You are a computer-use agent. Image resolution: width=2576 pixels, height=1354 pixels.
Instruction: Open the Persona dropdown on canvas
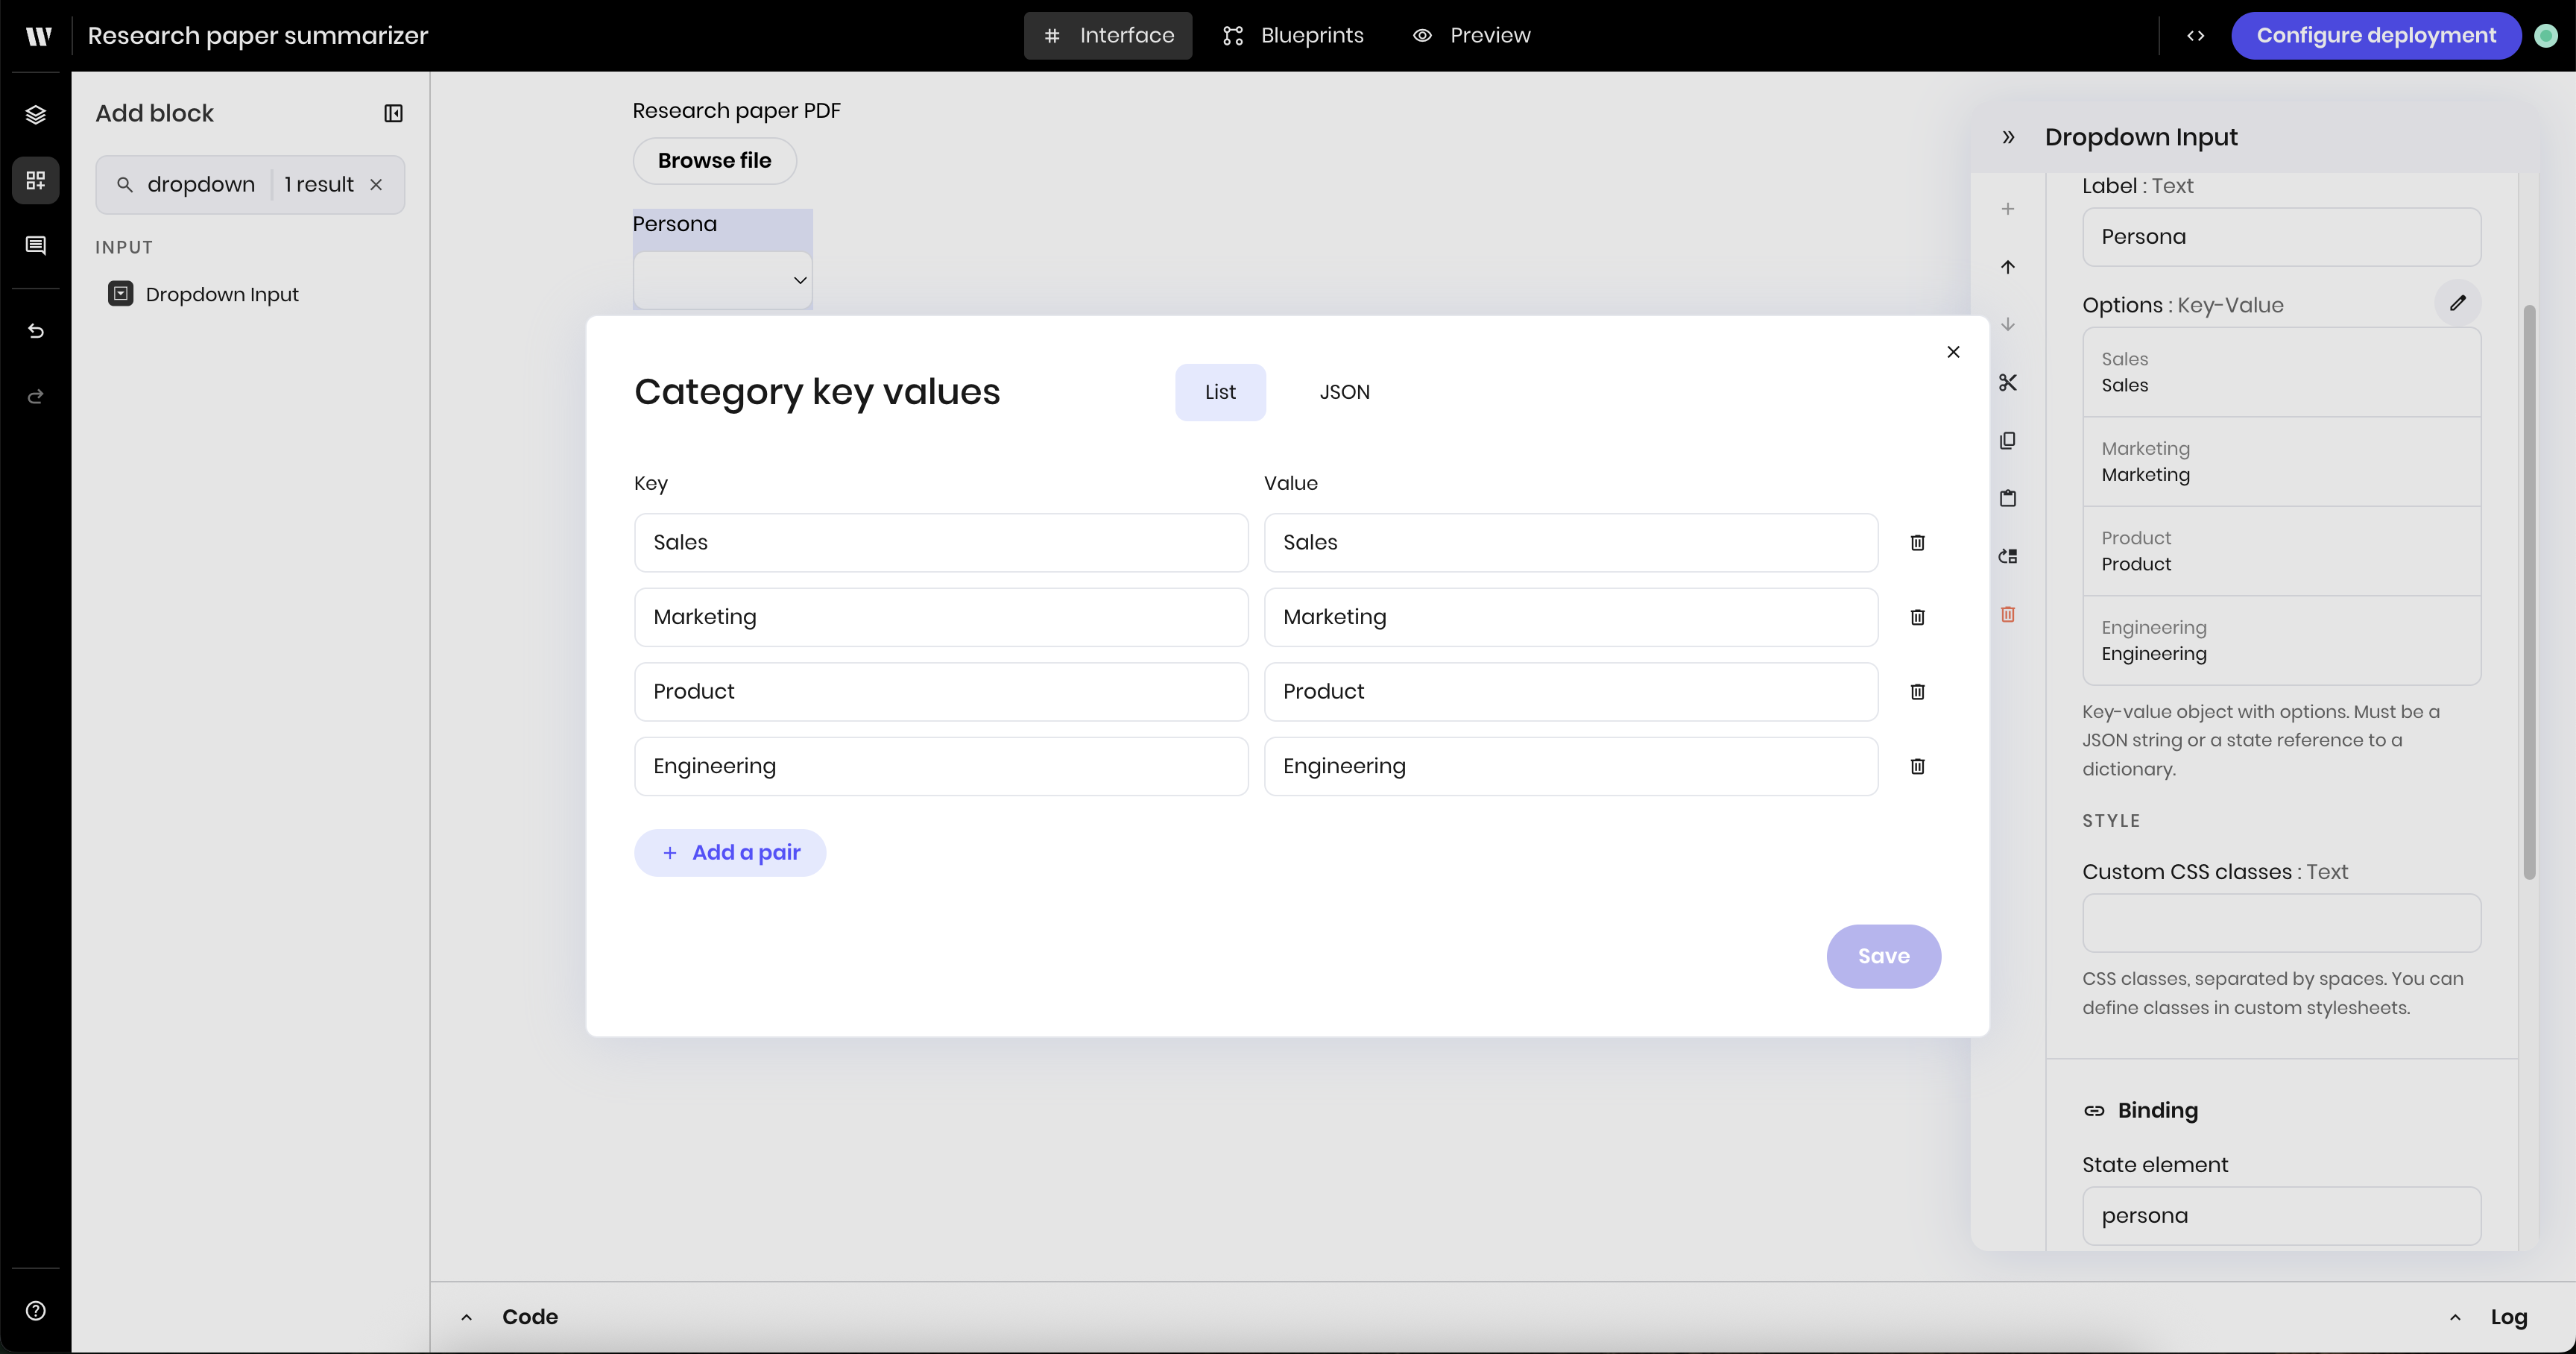click(722, 280)
